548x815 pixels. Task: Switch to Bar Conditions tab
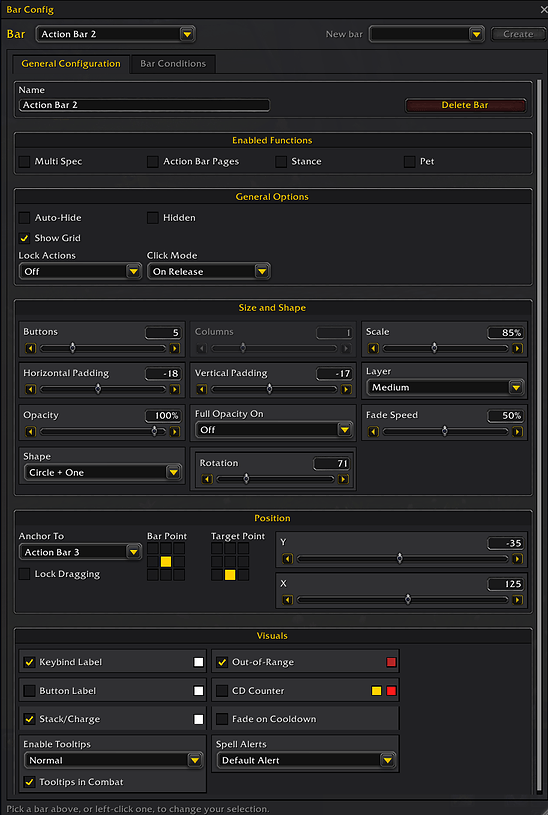pyautogui.click(x=173, y=64)
